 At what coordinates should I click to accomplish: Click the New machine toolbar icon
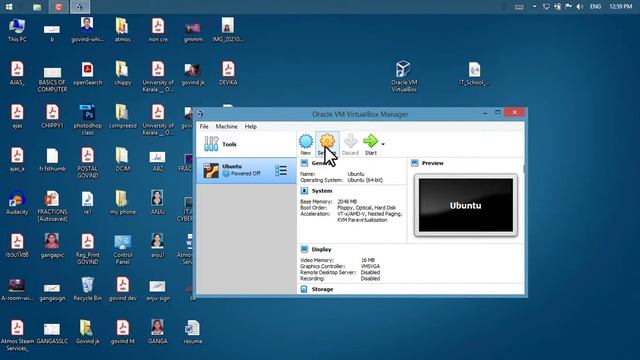[305, 141]
